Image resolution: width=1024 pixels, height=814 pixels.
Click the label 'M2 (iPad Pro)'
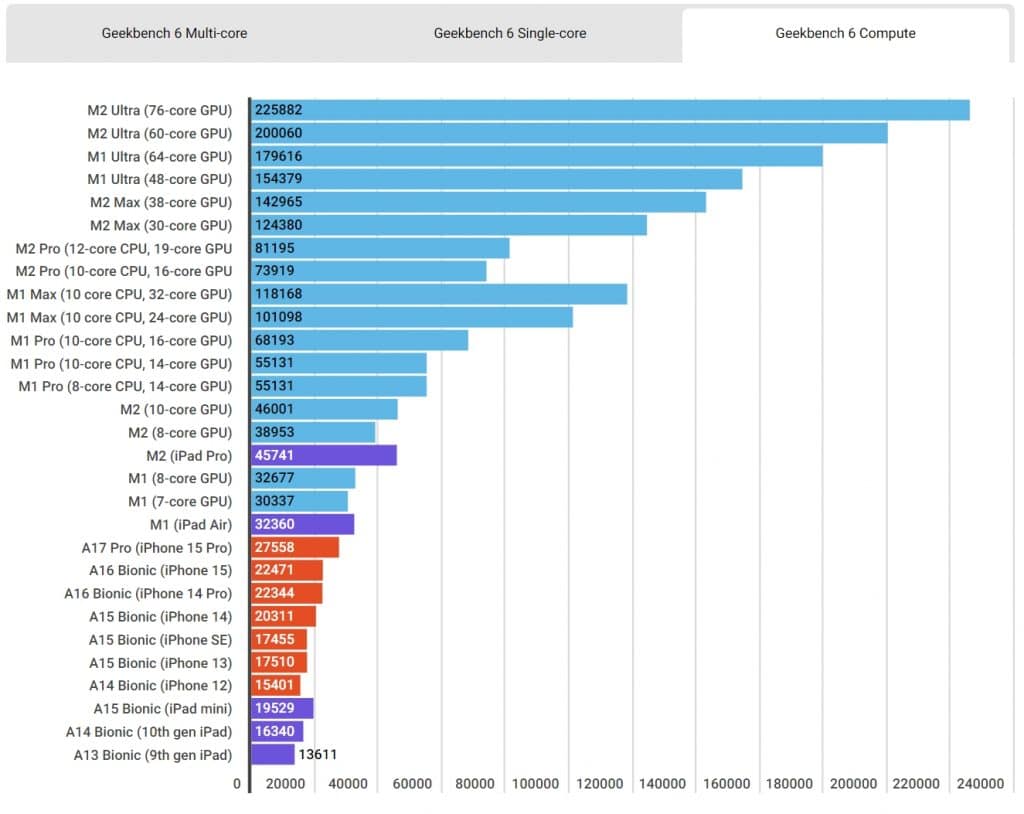click(x=189, y=456)
